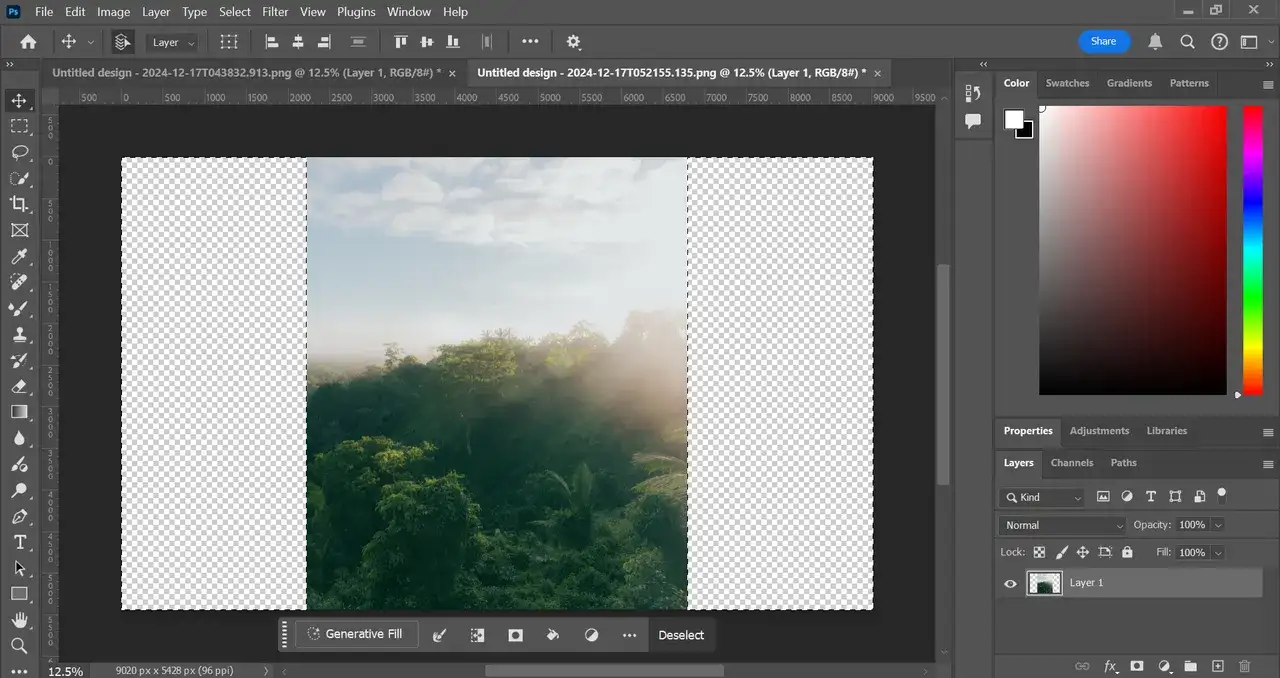Viewport: 1280px width, 678px height.
Task: Hide Layer 1 using eye icon
Action: 1010,583
